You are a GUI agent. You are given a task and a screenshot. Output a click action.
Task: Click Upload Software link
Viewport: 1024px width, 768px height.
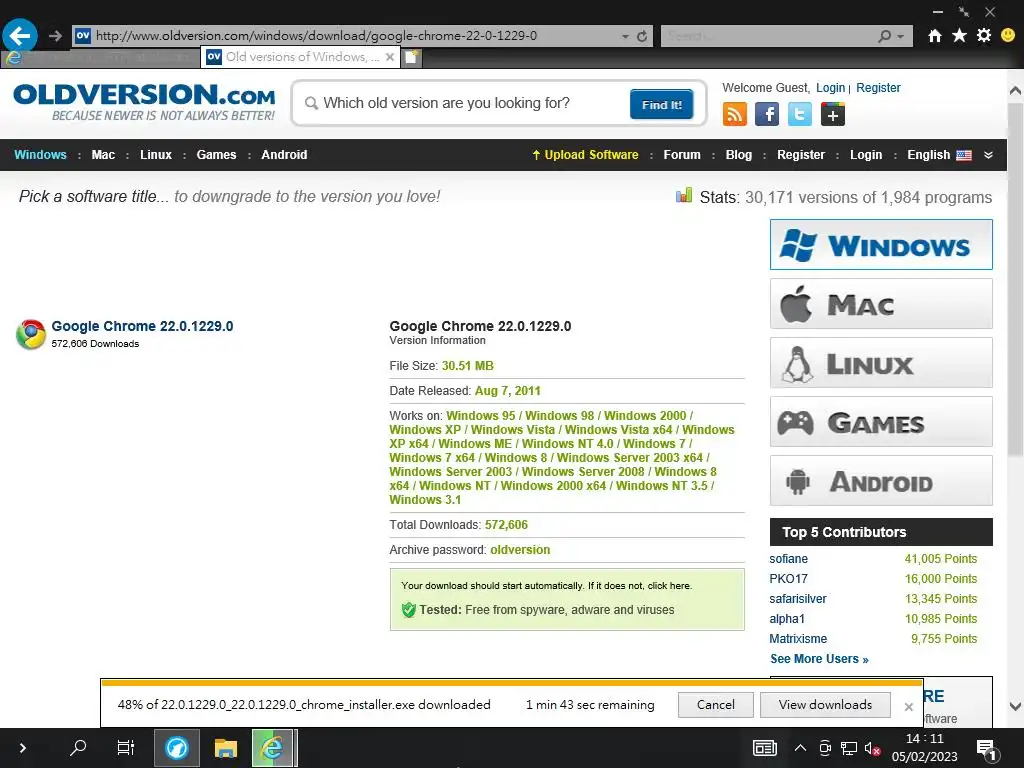click(x=585, y=155)
